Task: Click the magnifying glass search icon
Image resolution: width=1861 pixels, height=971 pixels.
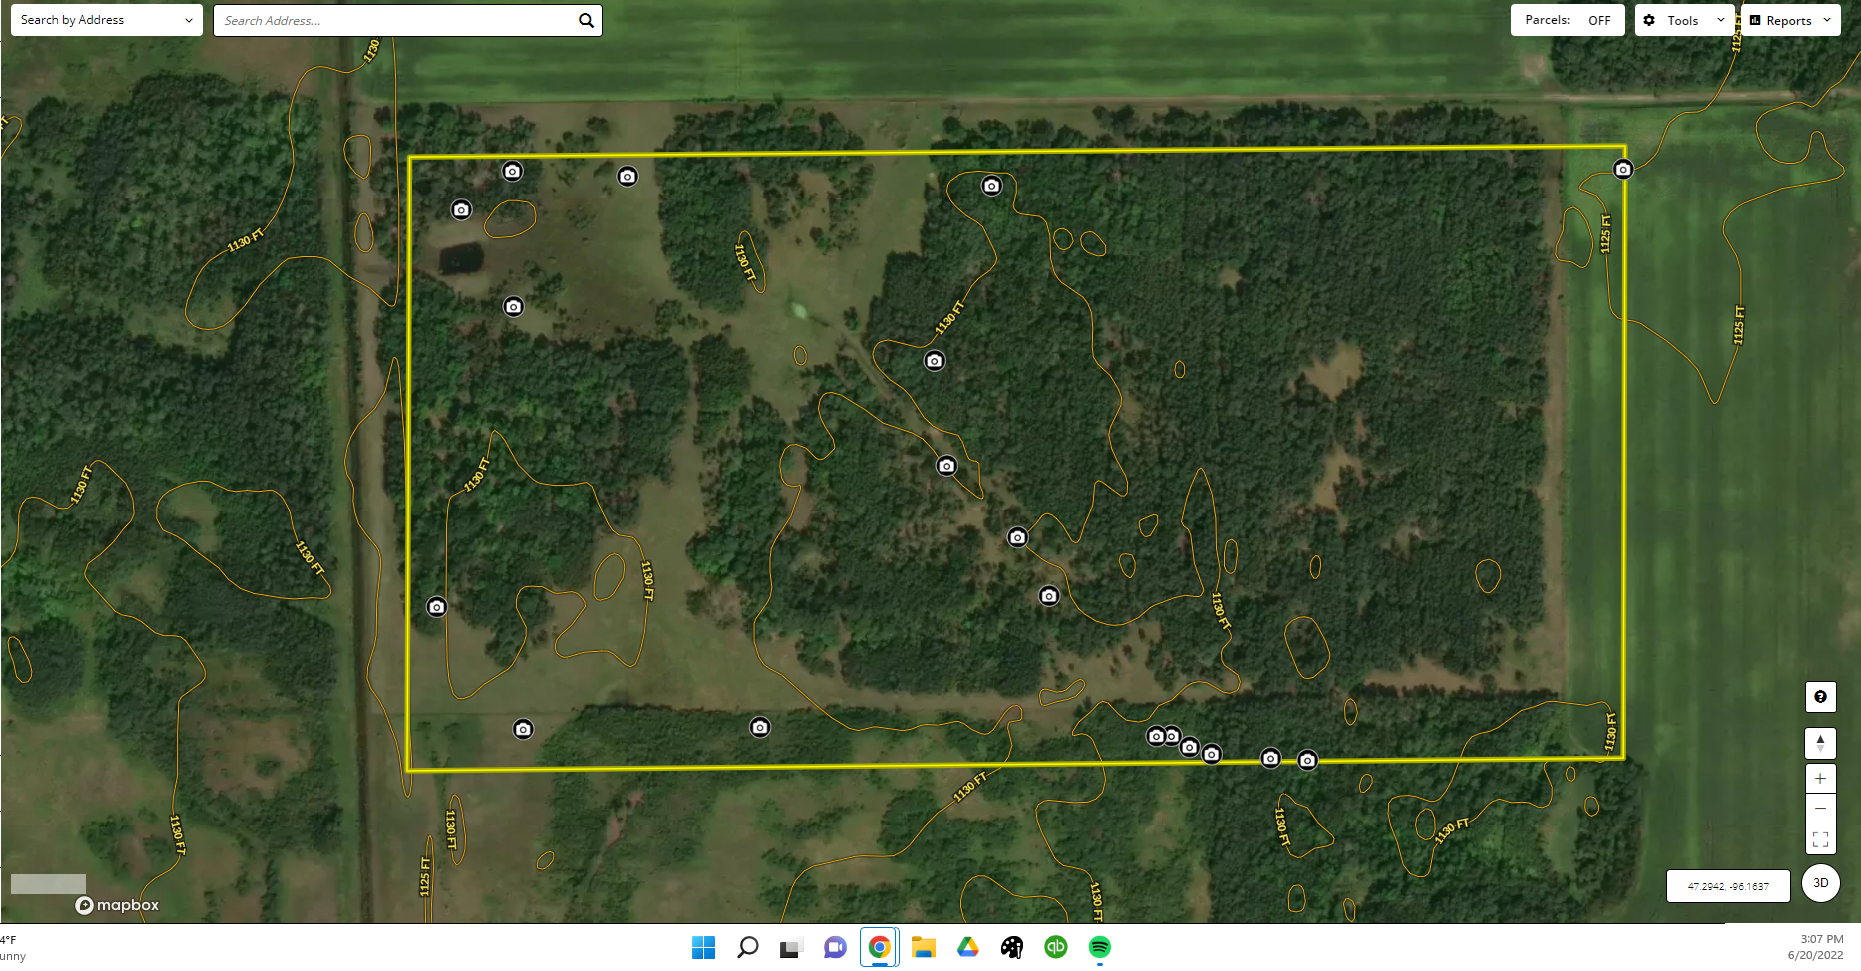Action: [586, 21]
